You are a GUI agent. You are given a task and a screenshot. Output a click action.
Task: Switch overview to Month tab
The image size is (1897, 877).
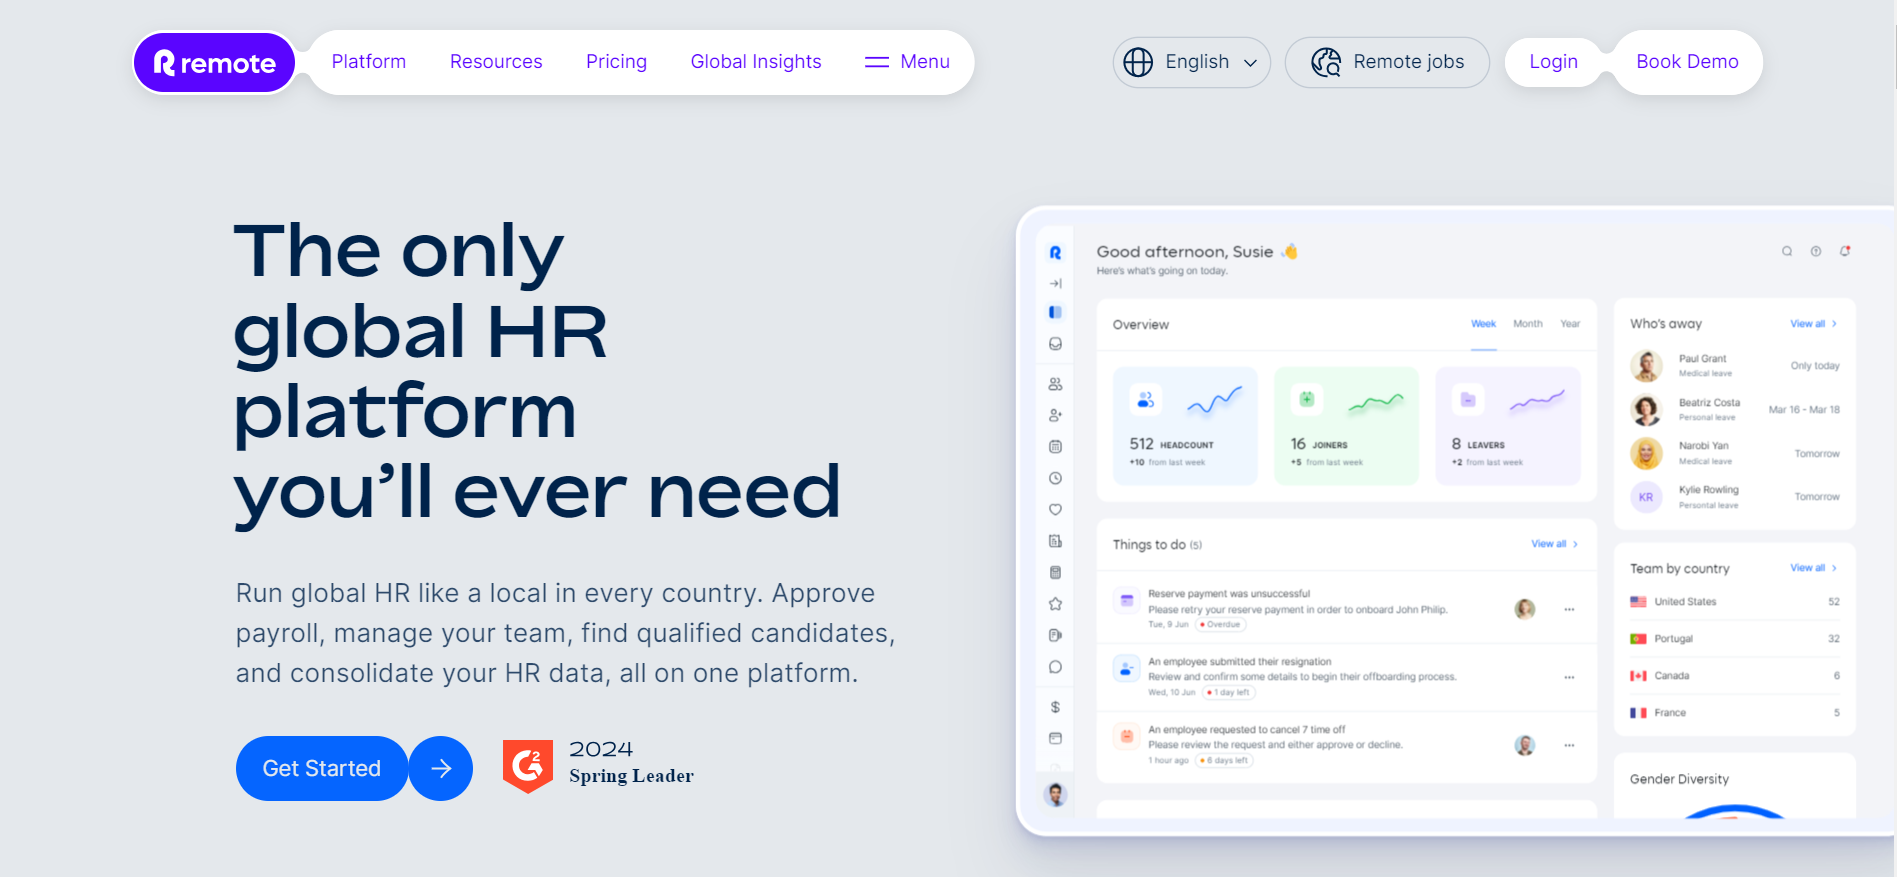[x=1528, y=324]
